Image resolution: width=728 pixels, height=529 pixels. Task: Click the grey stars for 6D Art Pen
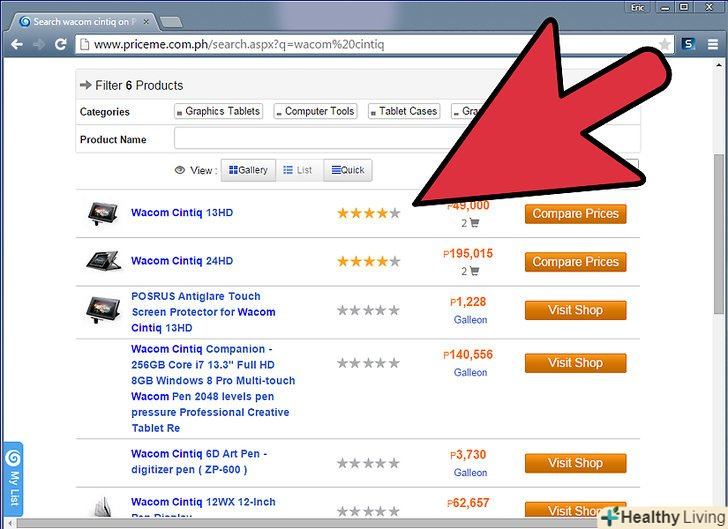pyautogui.click(x=369, y=463)
